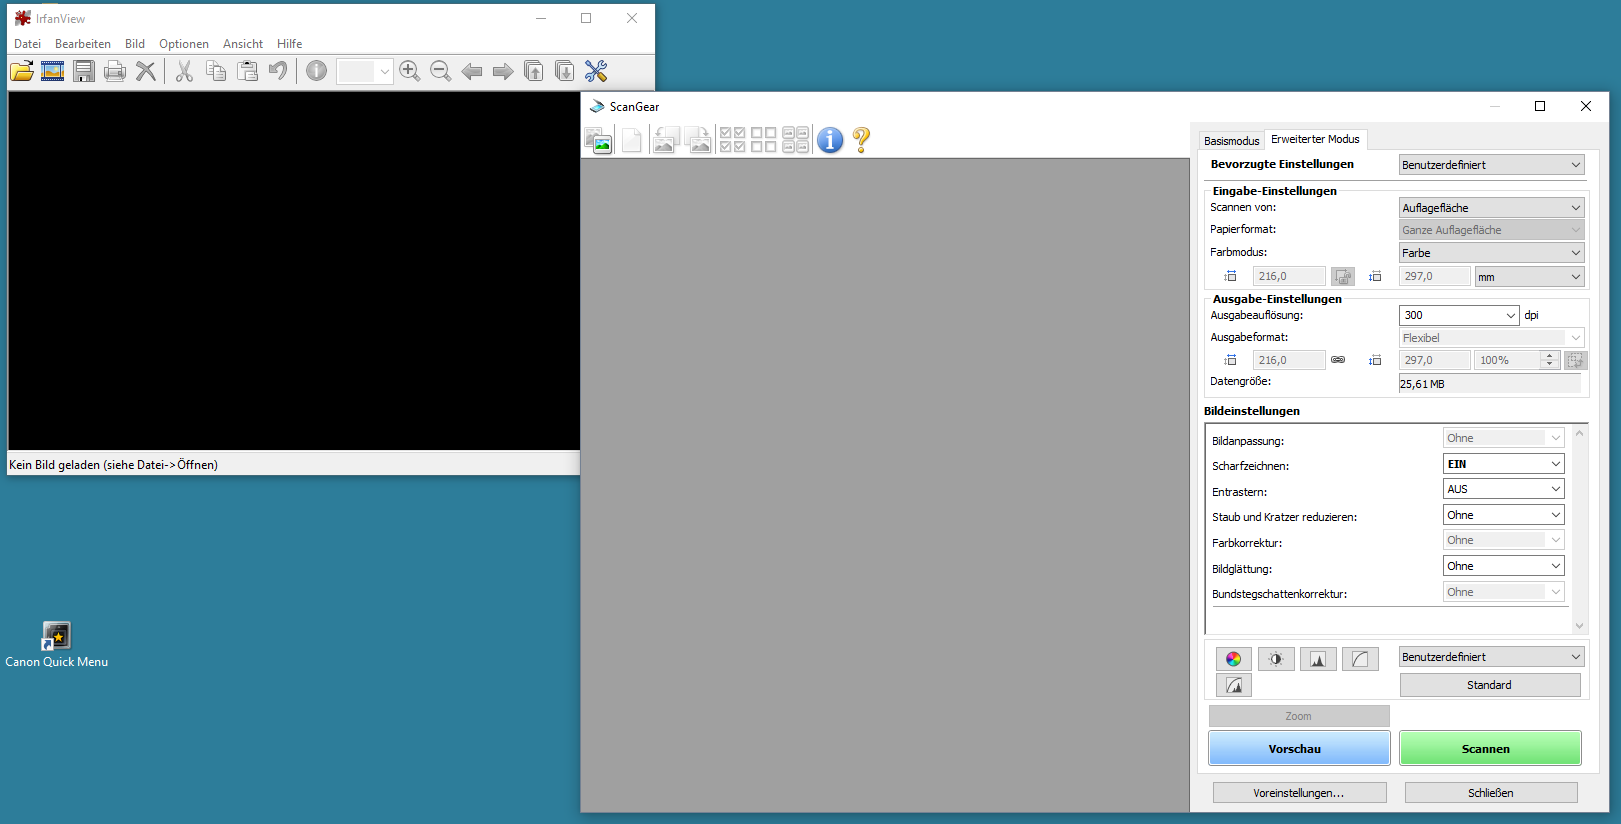Click the ScanGear deselect all frames icon
This screenshot has height=824, width=1621.
tap(764, 140)
